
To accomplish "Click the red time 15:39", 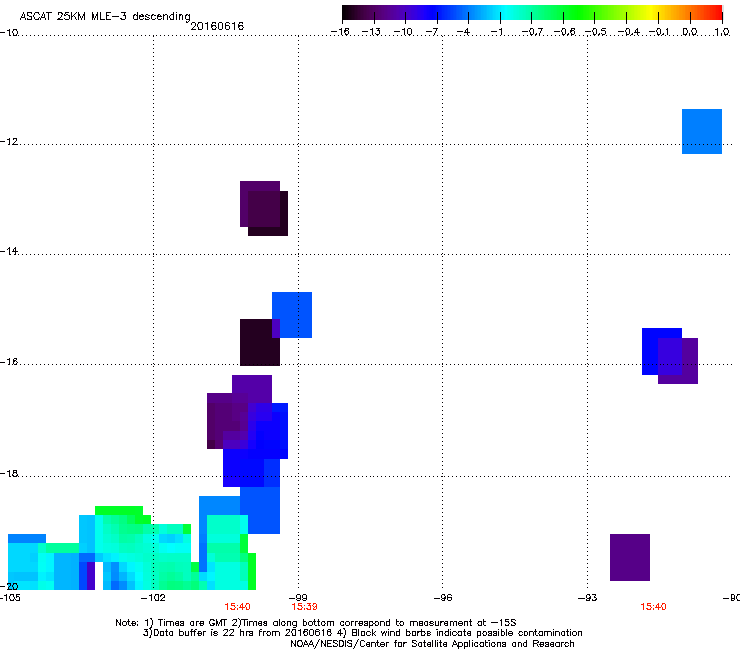I will pos(304,607).
